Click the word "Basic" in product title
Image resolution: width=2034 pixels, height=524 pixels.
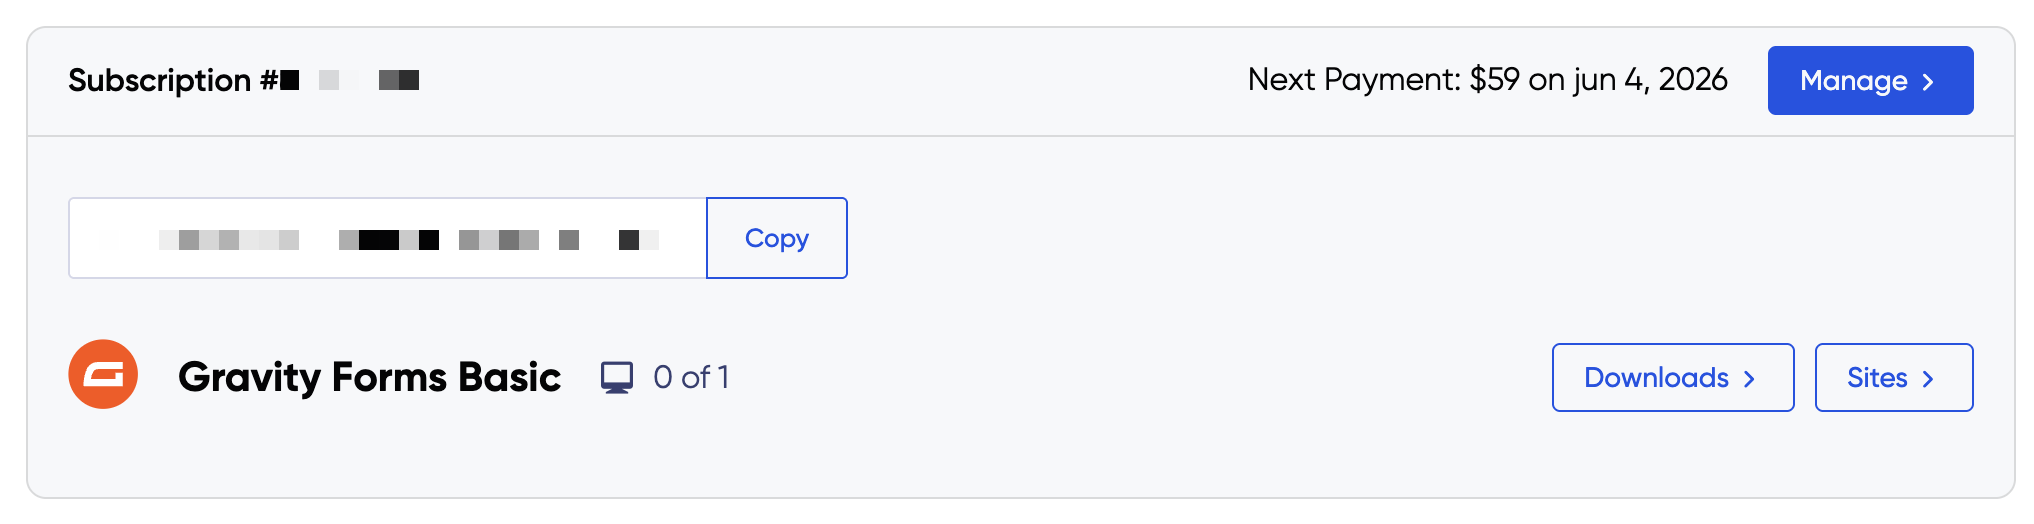(510, 377)
